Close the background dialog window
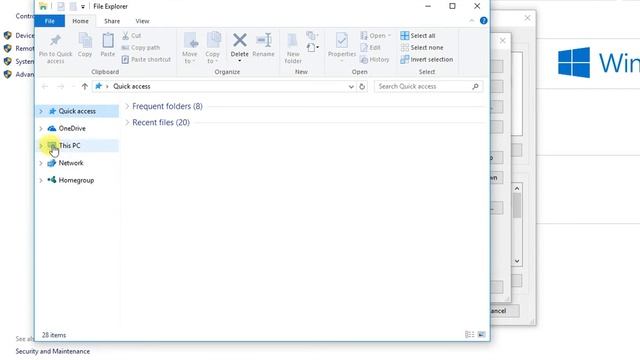640x360 pixels. (x=527, y=18)
